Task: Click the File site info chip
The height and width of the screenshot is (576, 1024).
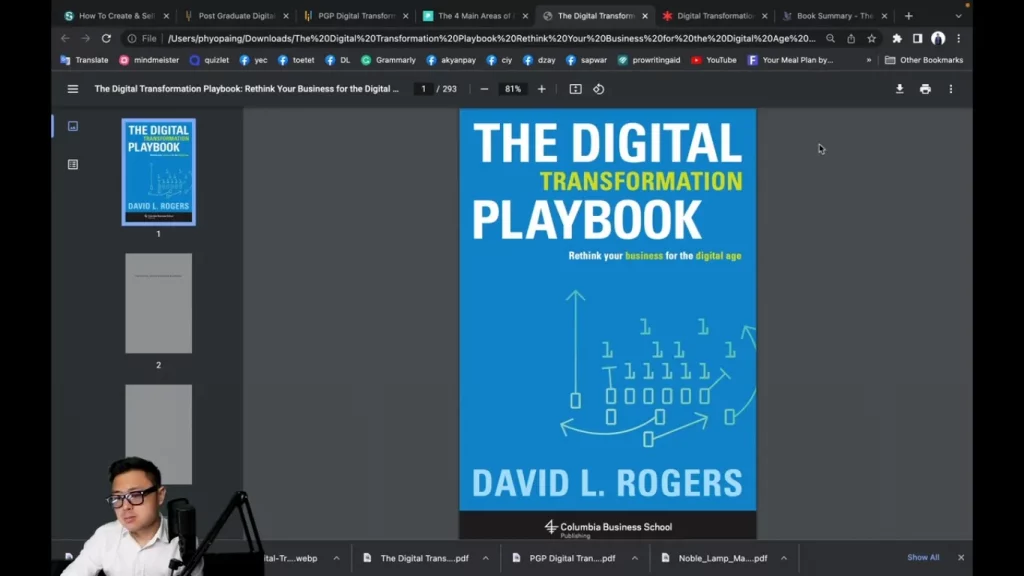Action: coord(142,39)
